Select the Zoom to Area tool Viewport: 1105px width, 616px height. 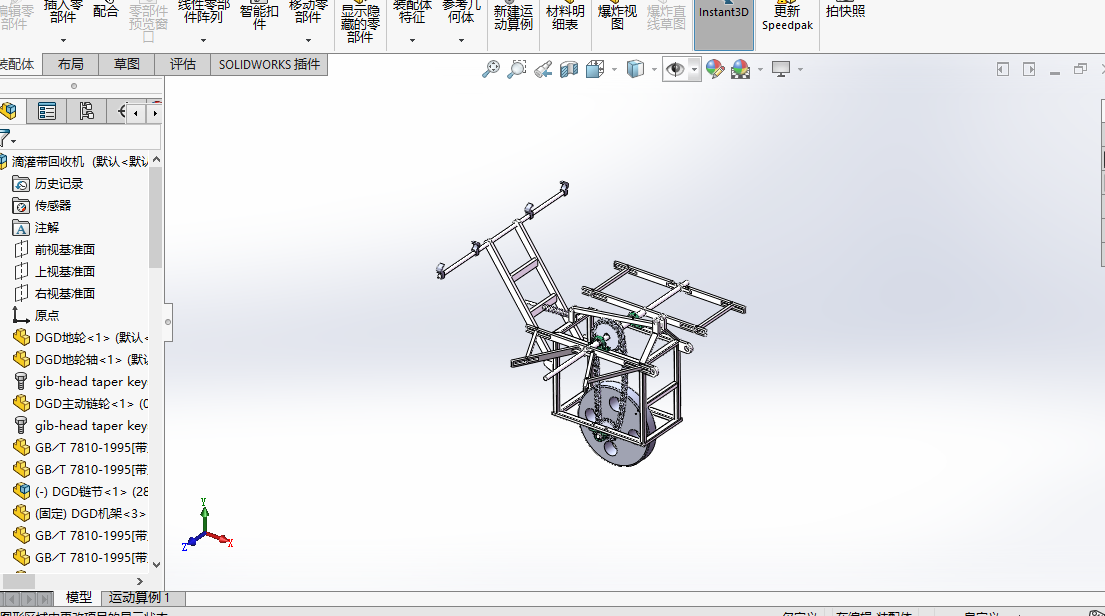point(516,69)
